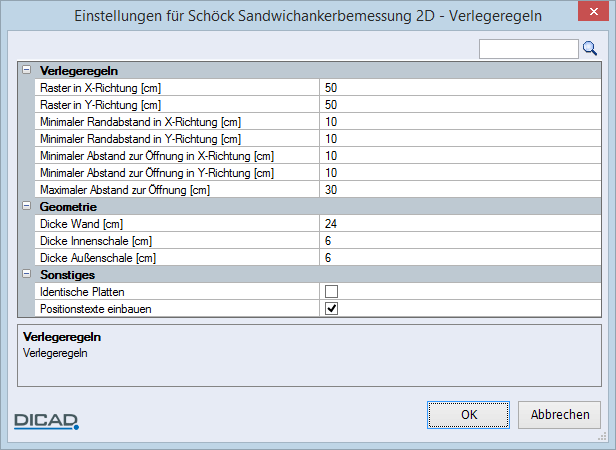
Task: Select 'Maximaler Abstand zur Öffnung [cm]' label
Action: tap(125, 190)
